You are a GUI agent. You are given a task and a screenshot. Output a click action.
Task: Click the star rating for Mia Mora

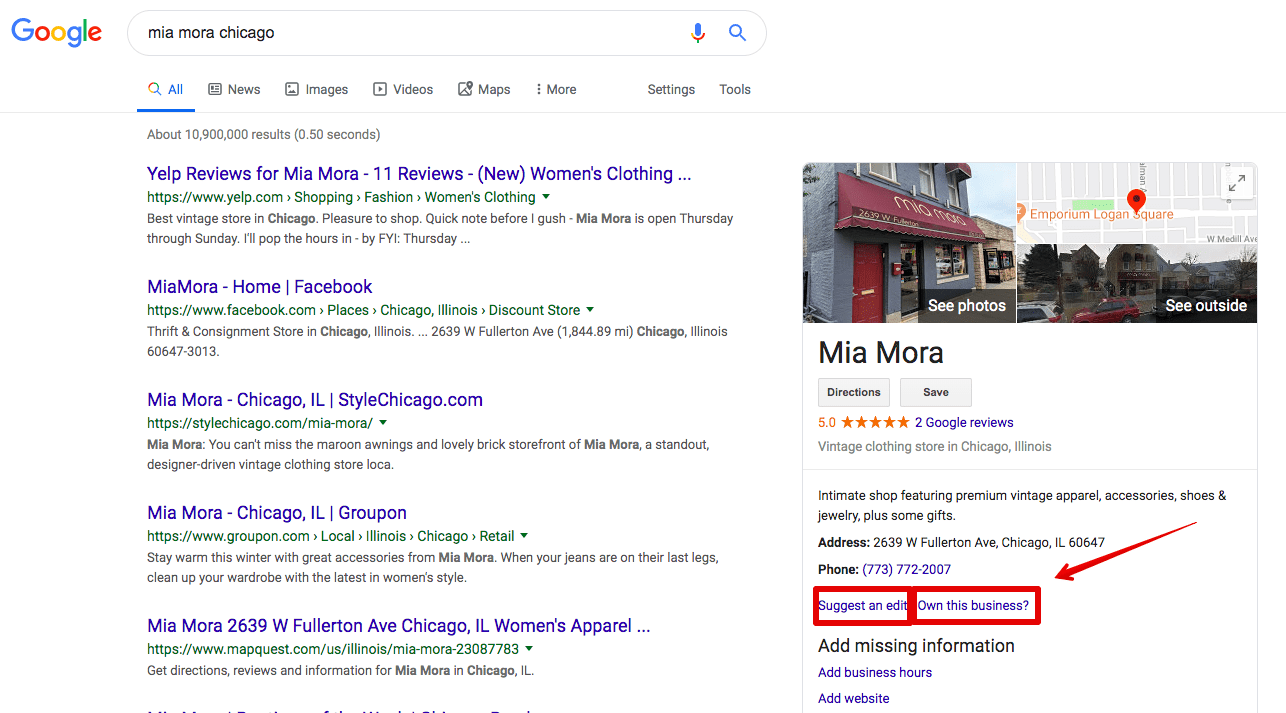click(x=875, y=423)
